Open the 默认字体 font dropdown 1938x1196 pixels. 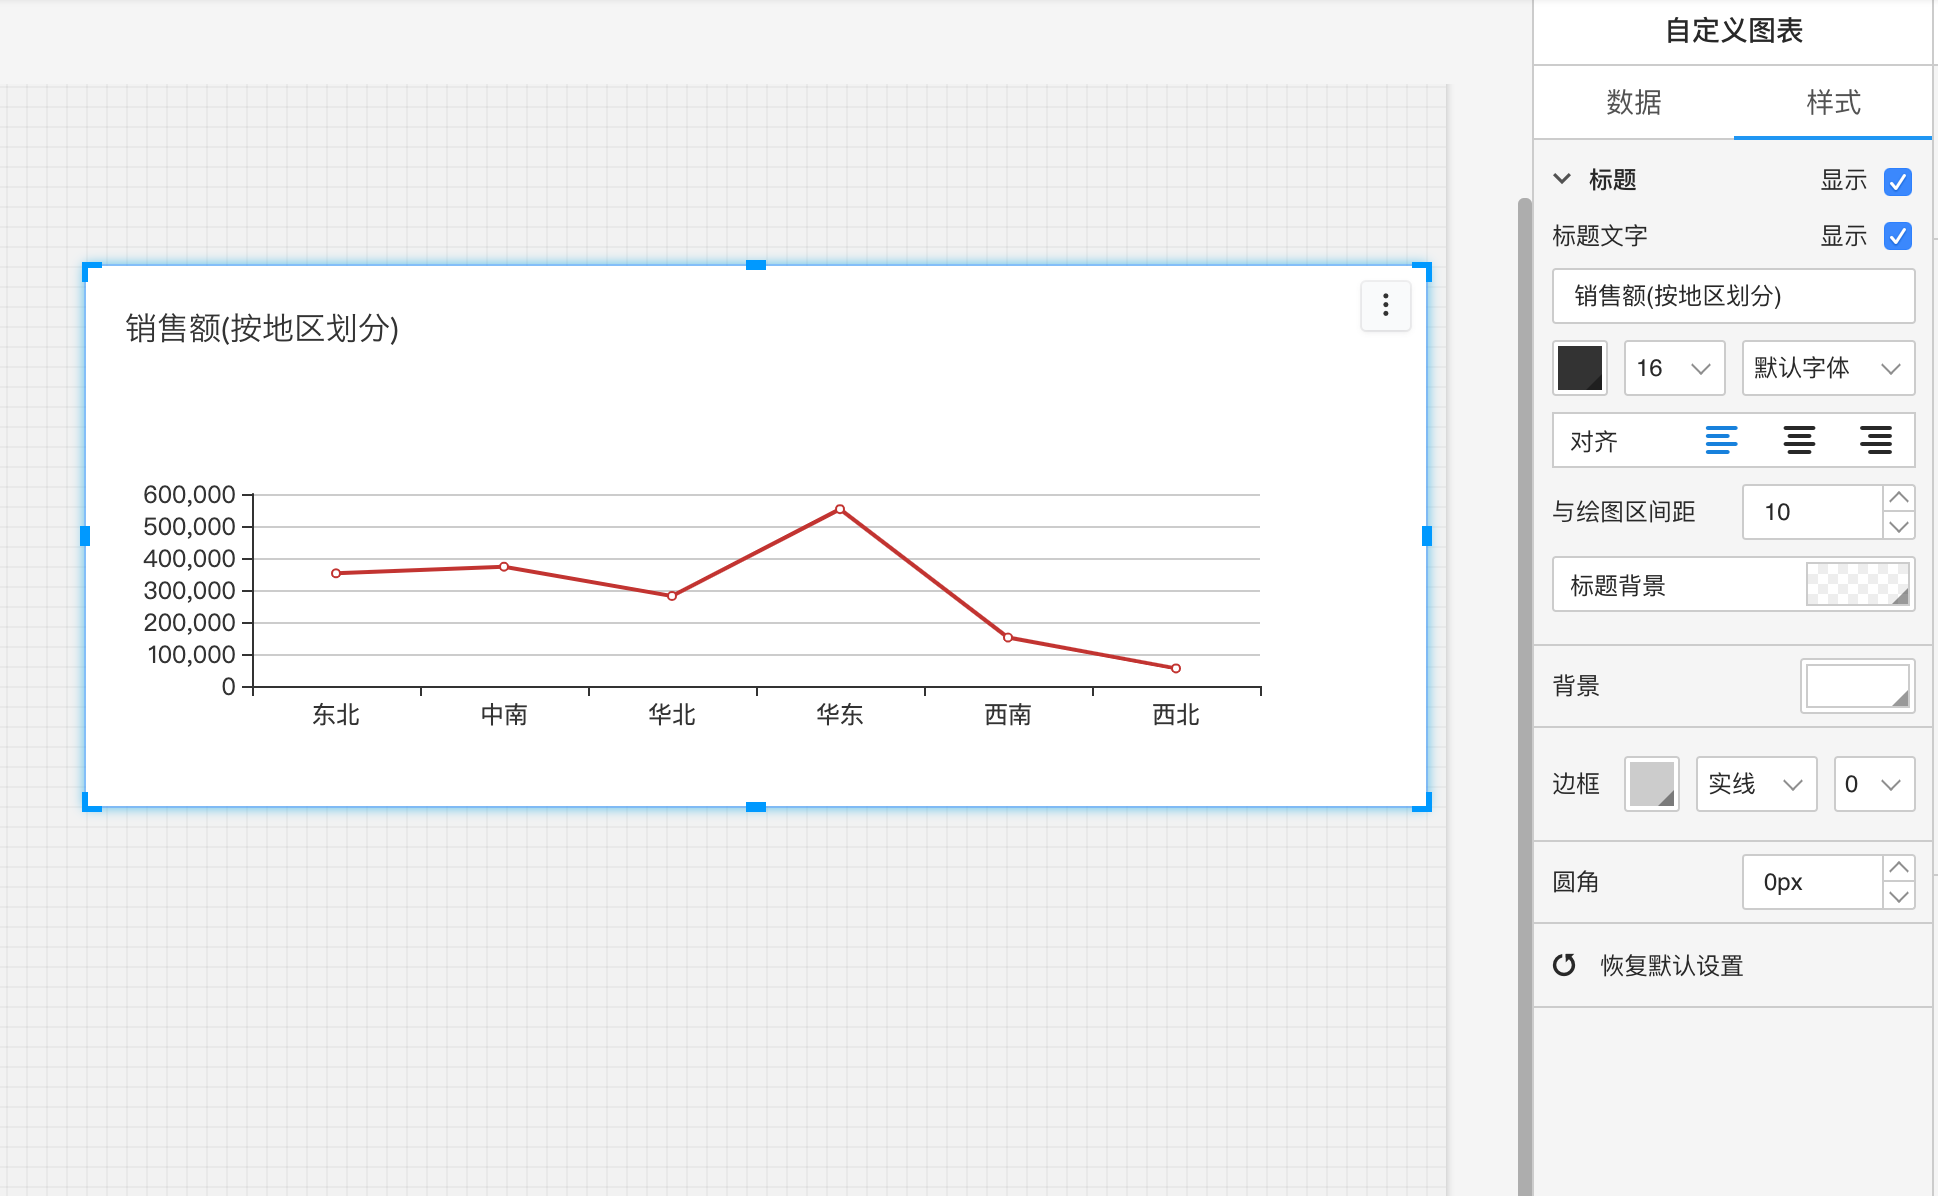pyautogui.click(x=1827, y=368)
